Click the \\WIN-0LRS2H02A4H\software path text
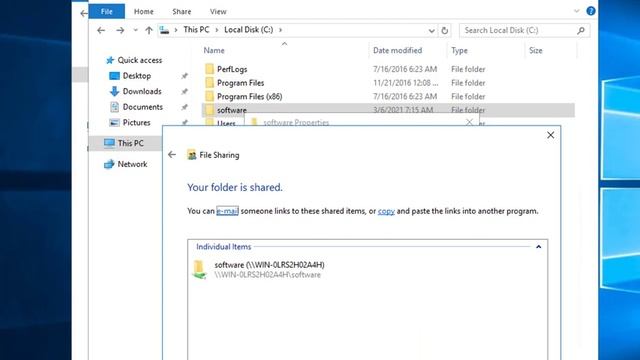Screen dimensions: 640x360 [267, 275]
